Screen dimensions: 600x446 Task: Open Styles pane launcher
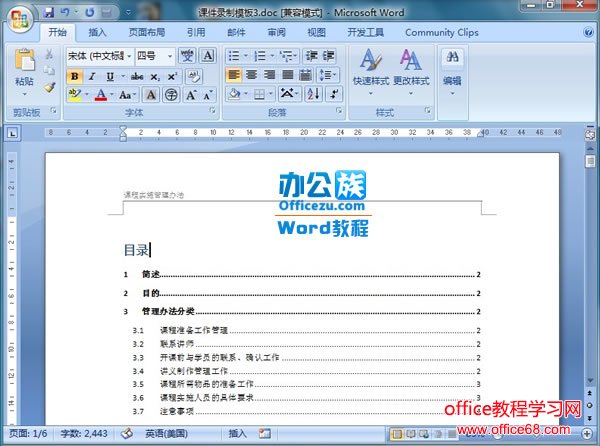(x=427, y=111)
